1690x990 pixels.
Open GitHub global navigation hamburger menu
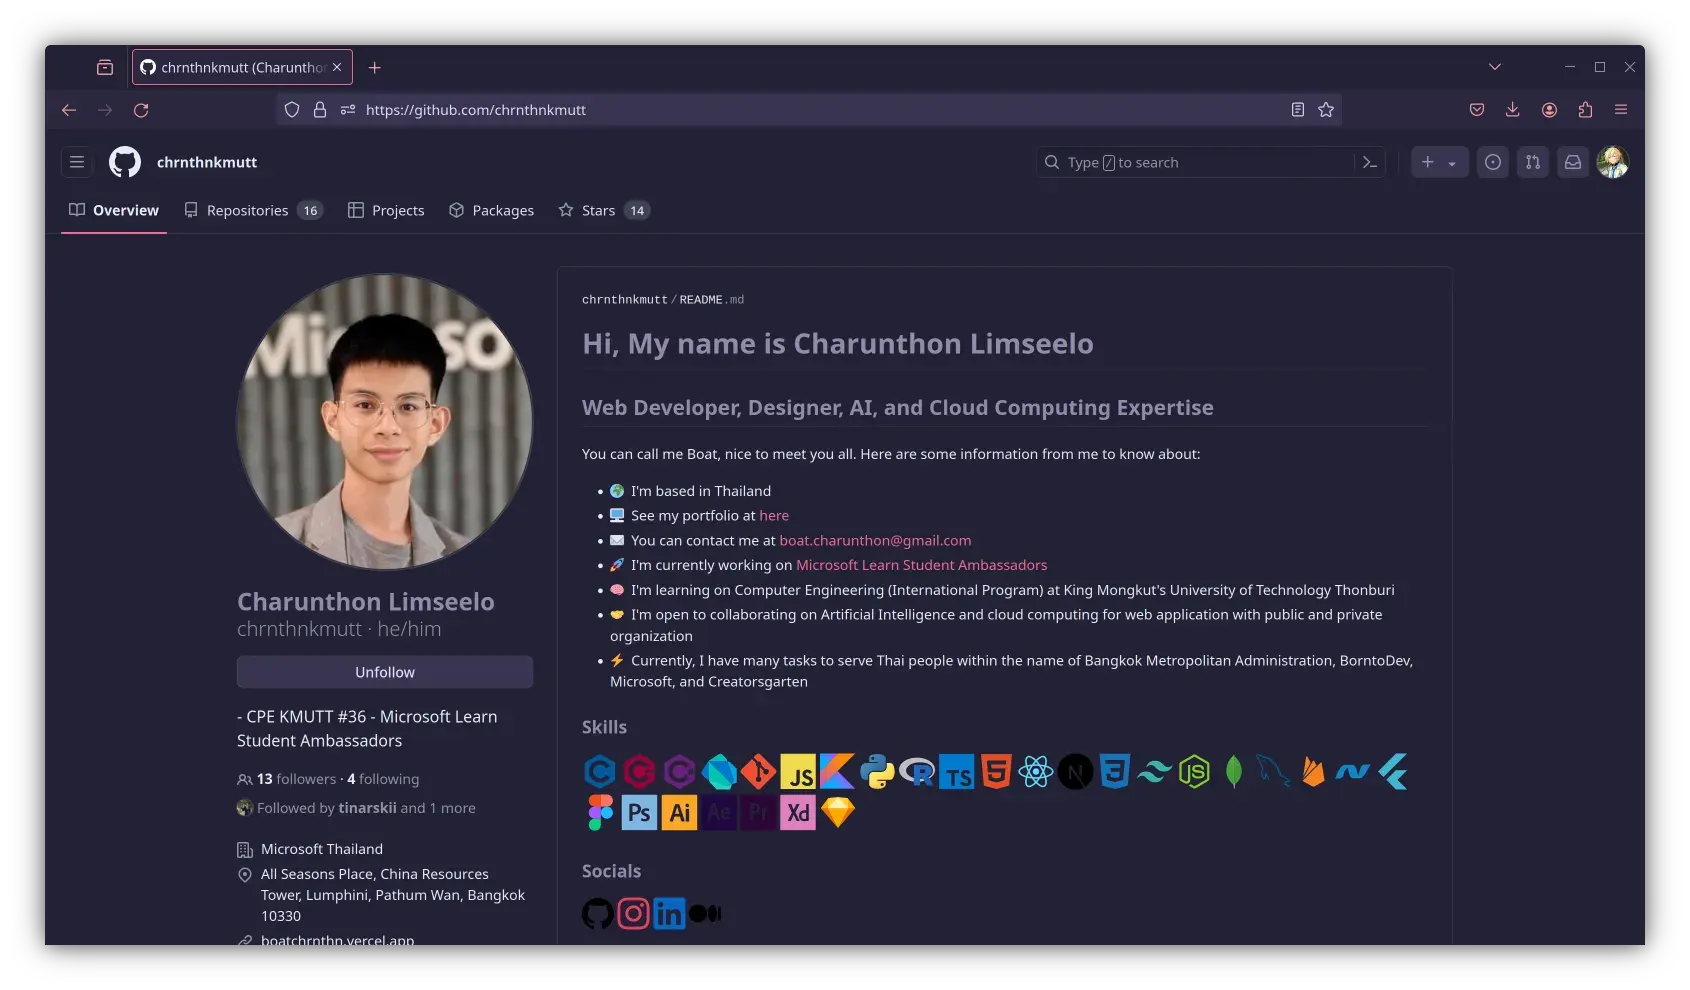click(x=77, y=162)
